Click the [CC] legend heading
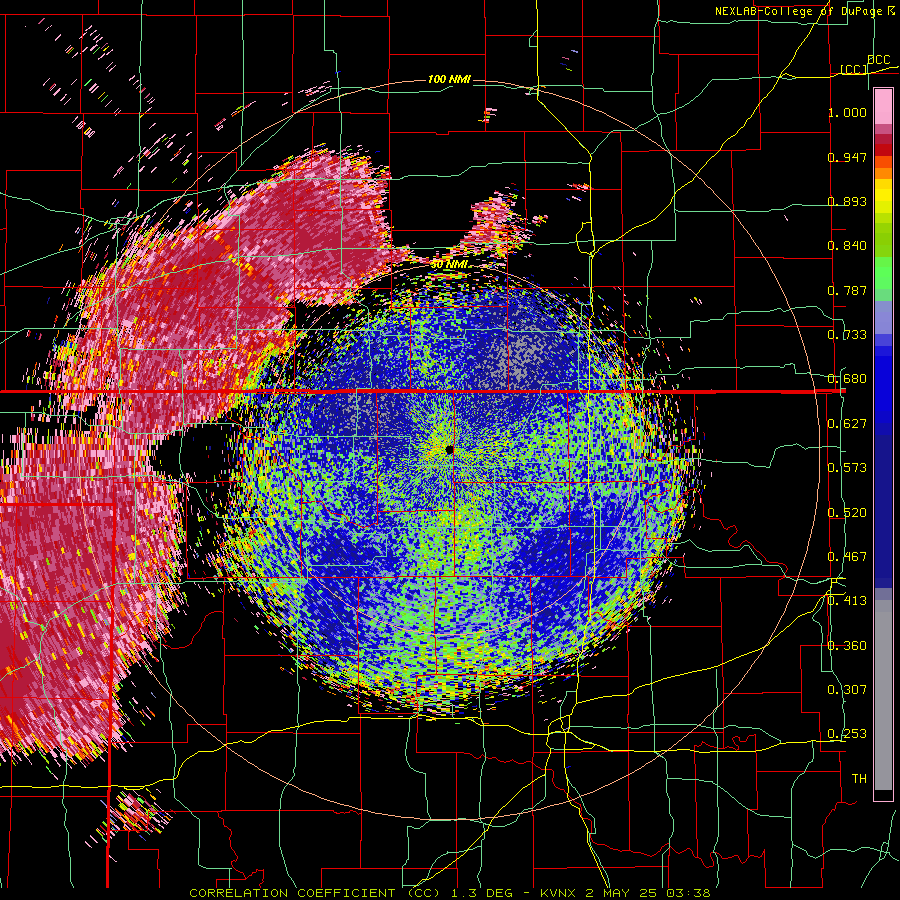The height and width of the screenshot is (900, 900). (x=854, y=69)
